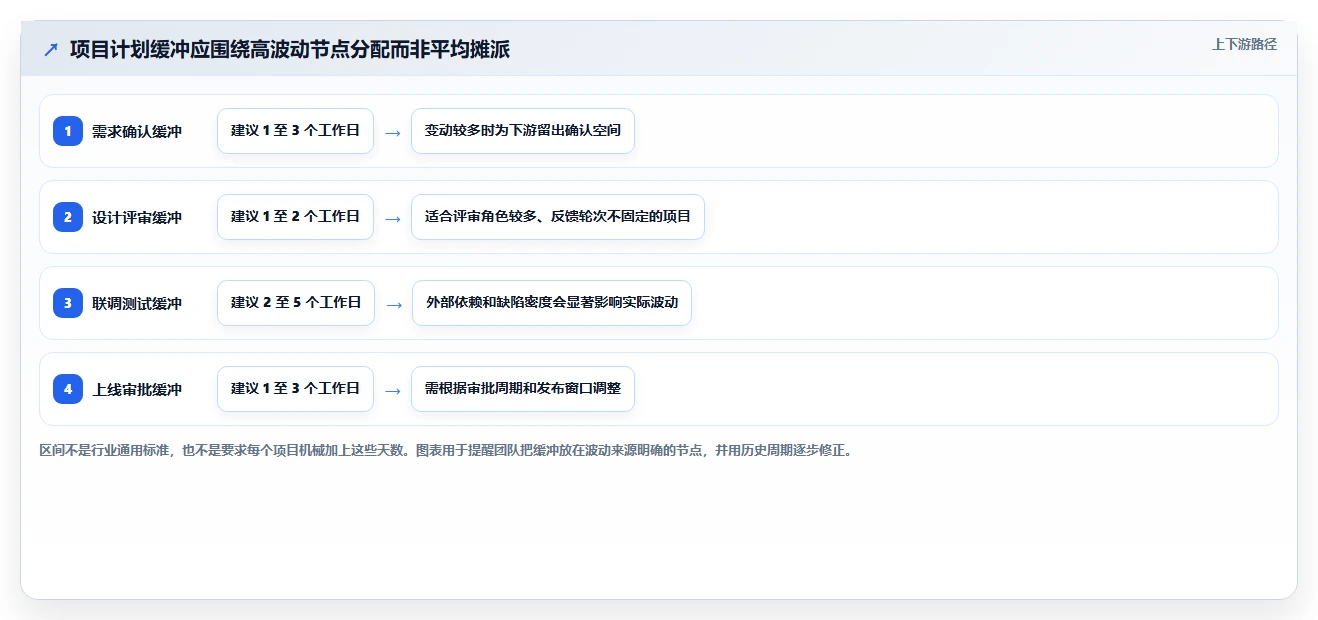Screen dimensions: 1318x620
Task: Click the 外部依赖和缺陷密度会显著影响实际波动 box
Action: pyautogui.click(x=552, y=303)
